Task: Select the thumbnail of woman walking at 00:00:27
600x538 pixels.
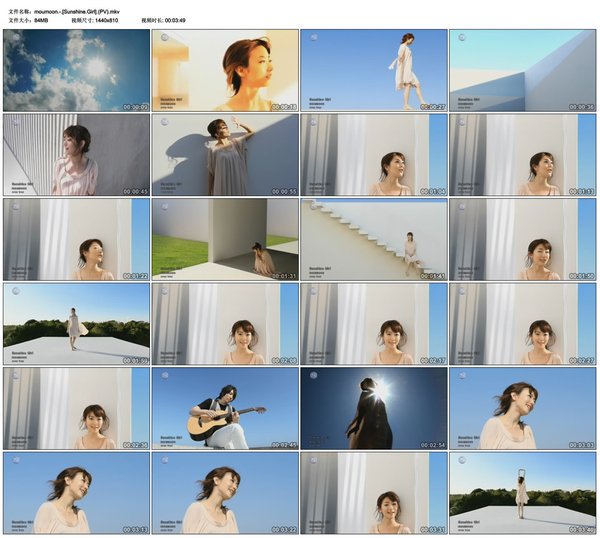Action: click(x=374, y=70)
